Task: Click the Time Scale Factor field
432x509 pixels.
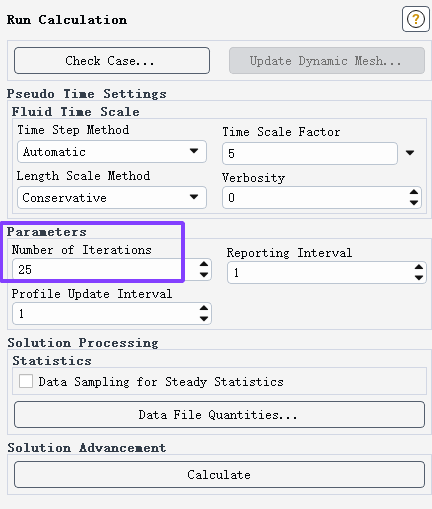Action: pyautogui.click(x=310, y=153)
